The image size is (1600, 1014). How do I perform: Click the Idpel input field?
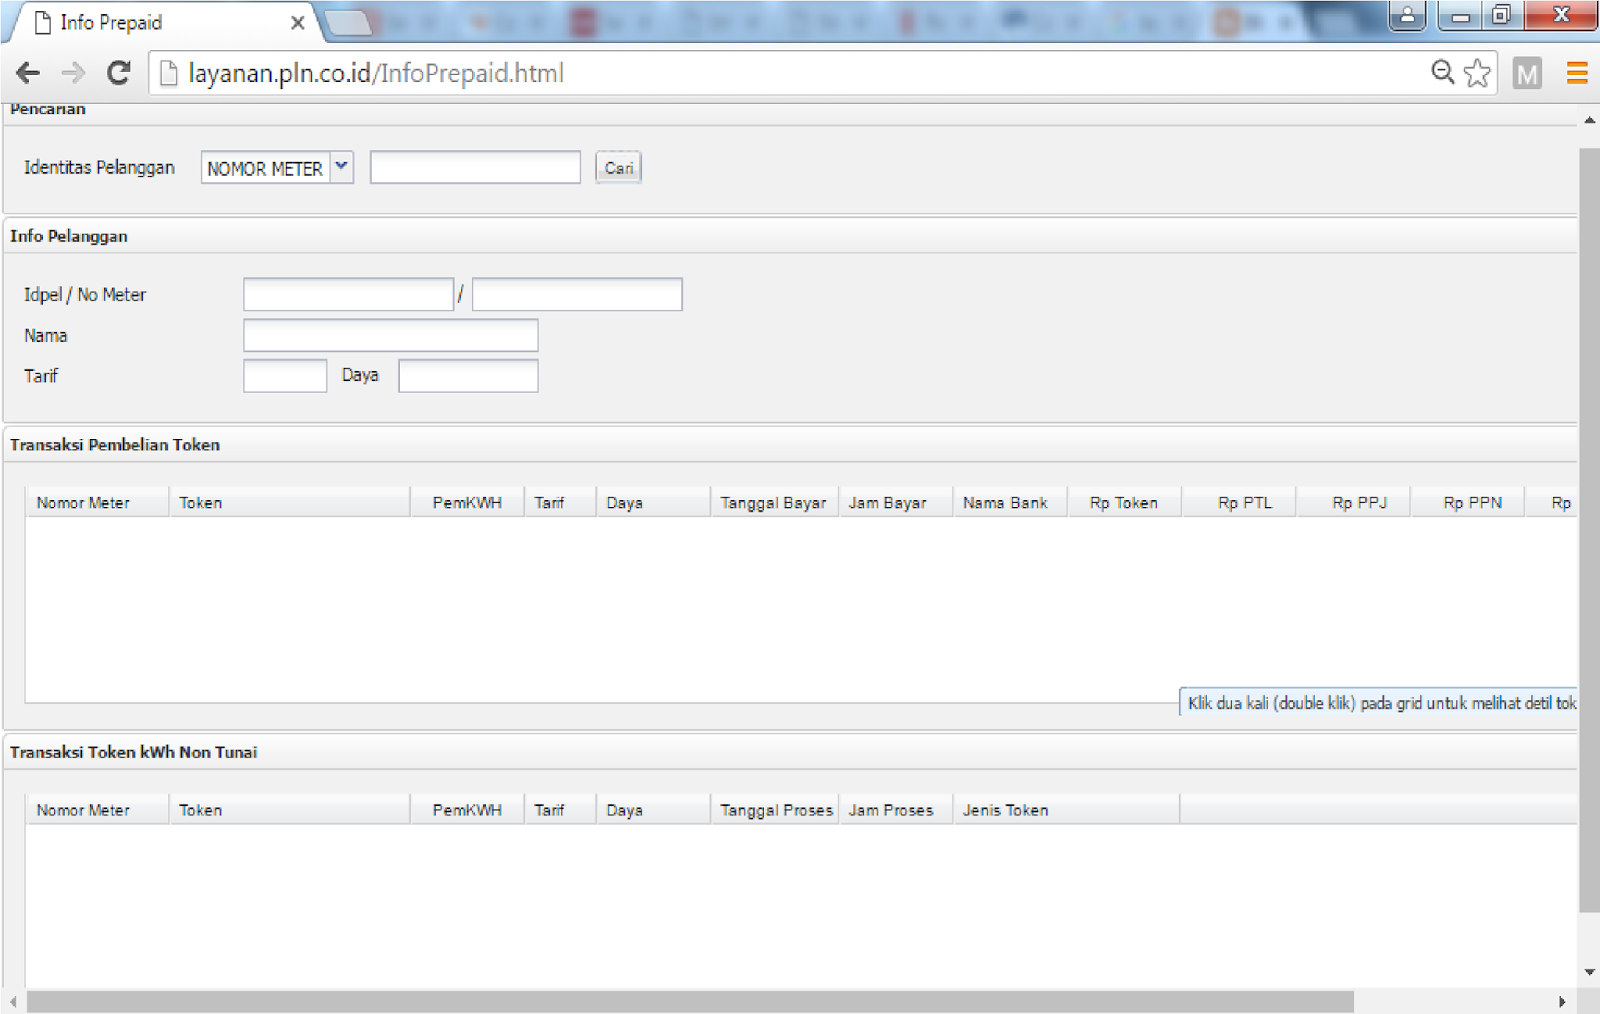pos(348,294)
